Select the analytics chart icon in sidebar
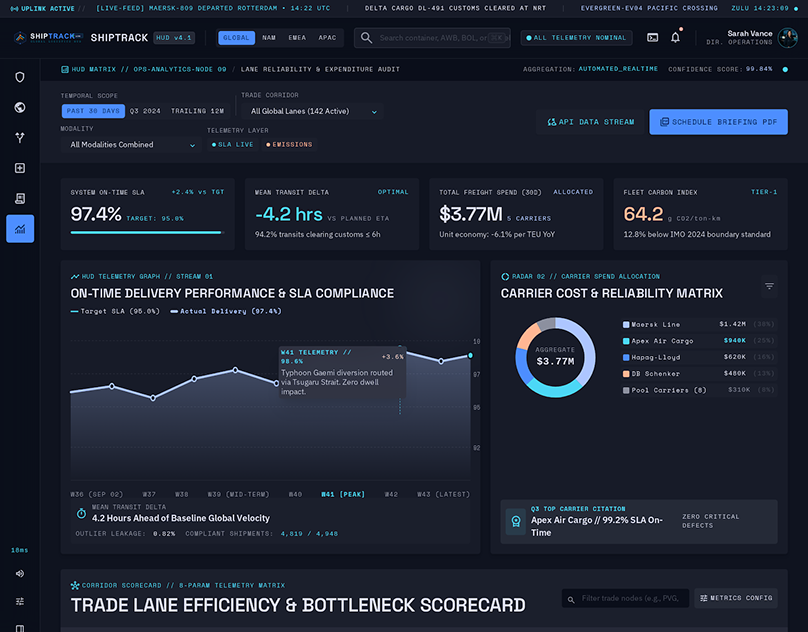The height and width of the screenshot is (632, 808). point(20,228)
